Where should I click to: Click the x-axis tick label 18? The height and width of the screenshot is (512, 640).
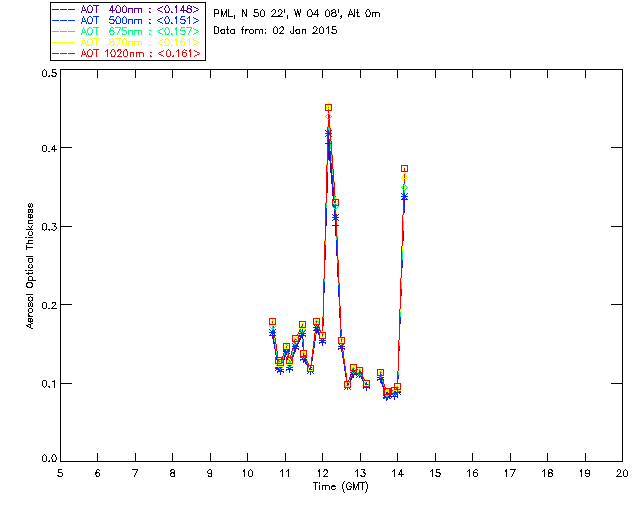coord(547,473)
